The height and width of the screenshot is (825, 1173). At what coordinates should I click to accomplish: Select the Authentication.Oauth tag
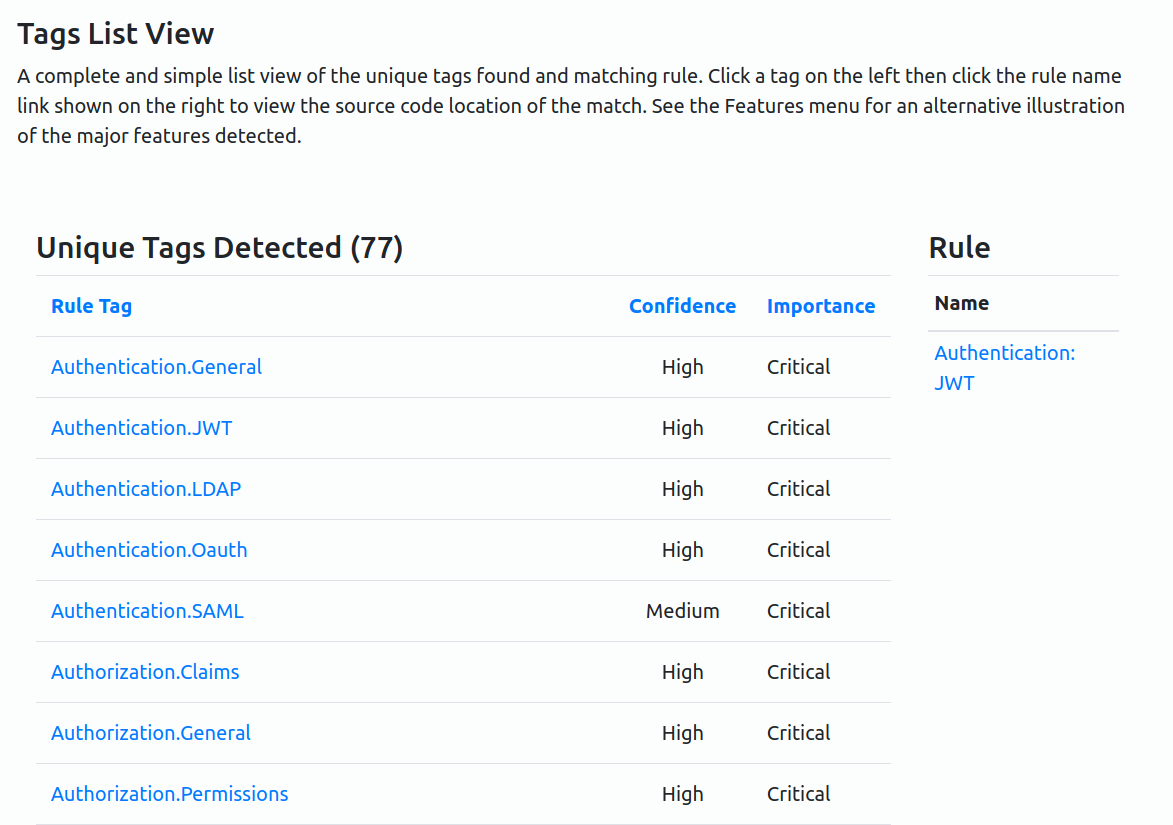149,550
